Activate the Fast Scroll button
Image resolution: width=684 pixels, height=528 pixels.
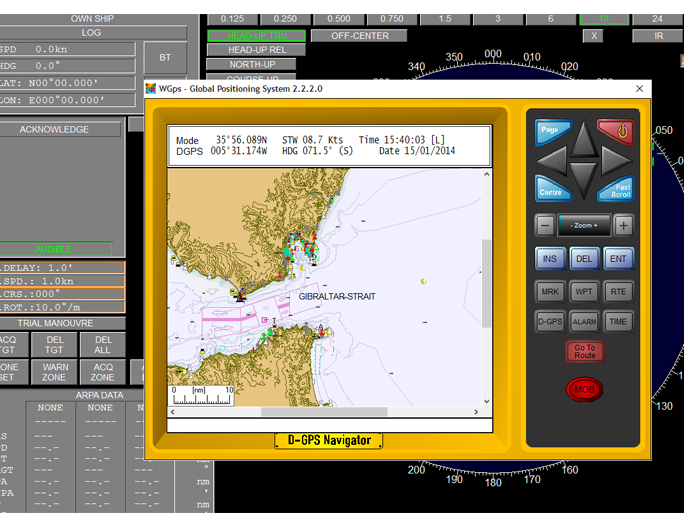tap(618, 190)
